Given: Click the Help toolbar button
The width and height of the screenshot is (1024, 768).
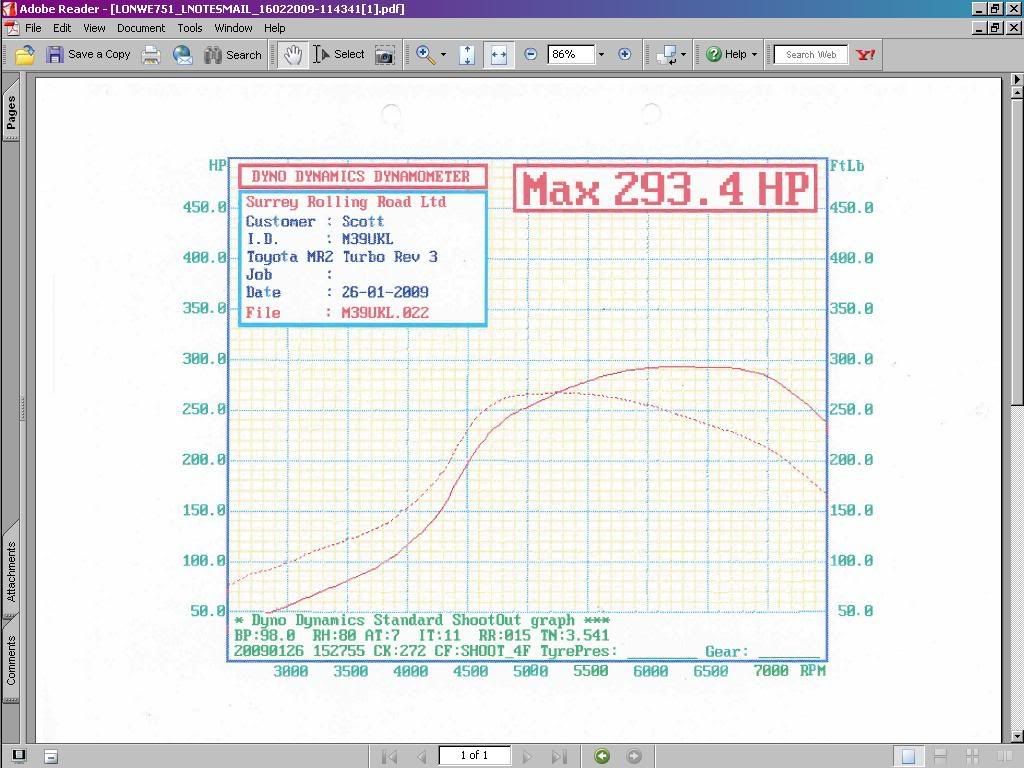Looking at the screenshot, I should tap(726, 55).
